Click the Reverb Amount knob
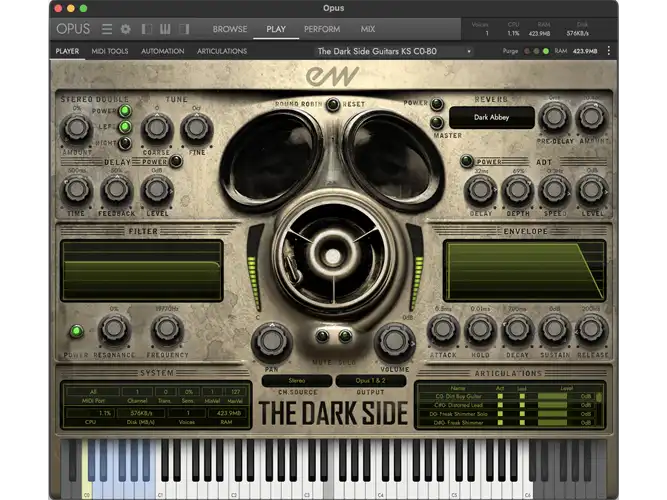The width and height of the screenshot is (667, 500). click(592, 117)
